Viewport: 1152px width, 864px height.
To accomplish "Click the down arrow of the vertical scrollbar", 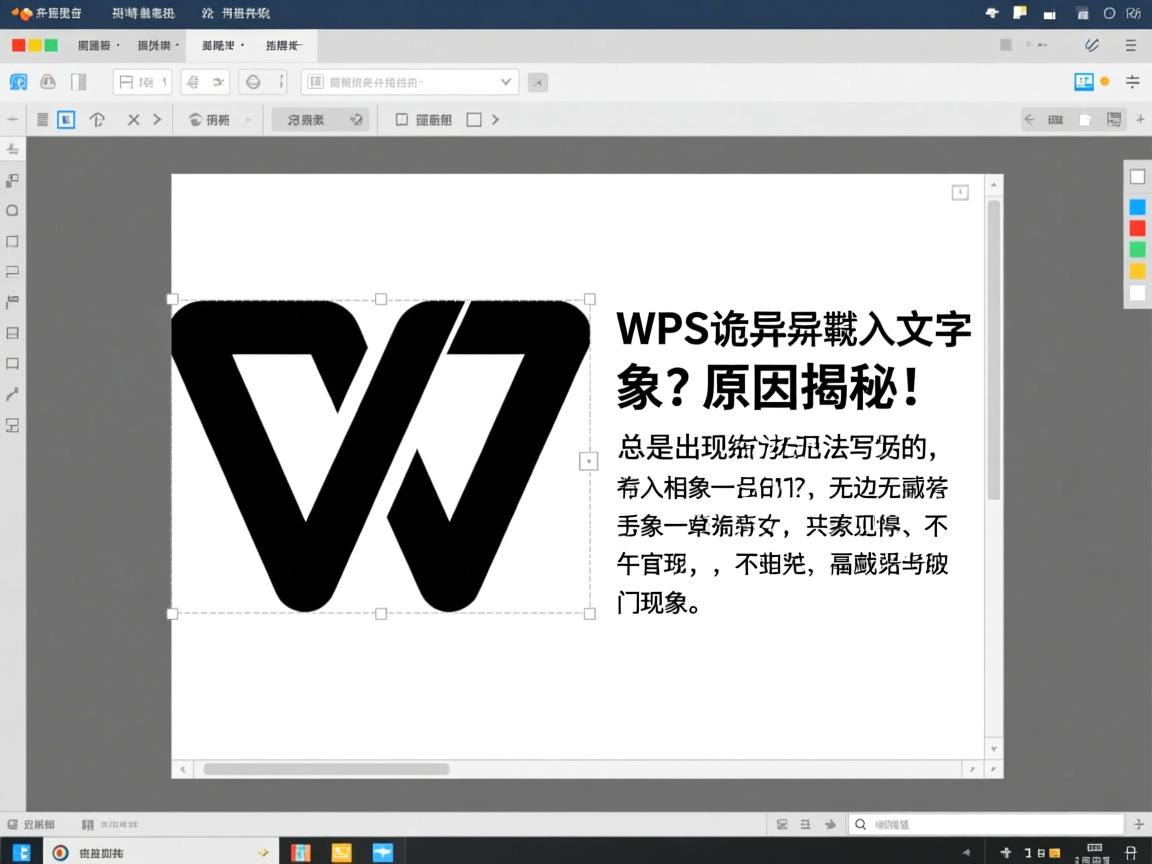I will (993, 747).
